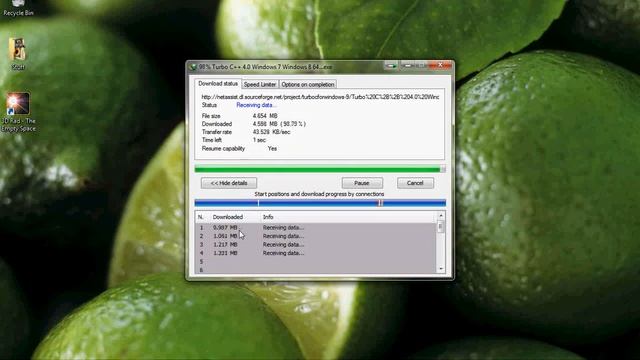
Task: Select connection number 4 row
Action: (316, 253)
